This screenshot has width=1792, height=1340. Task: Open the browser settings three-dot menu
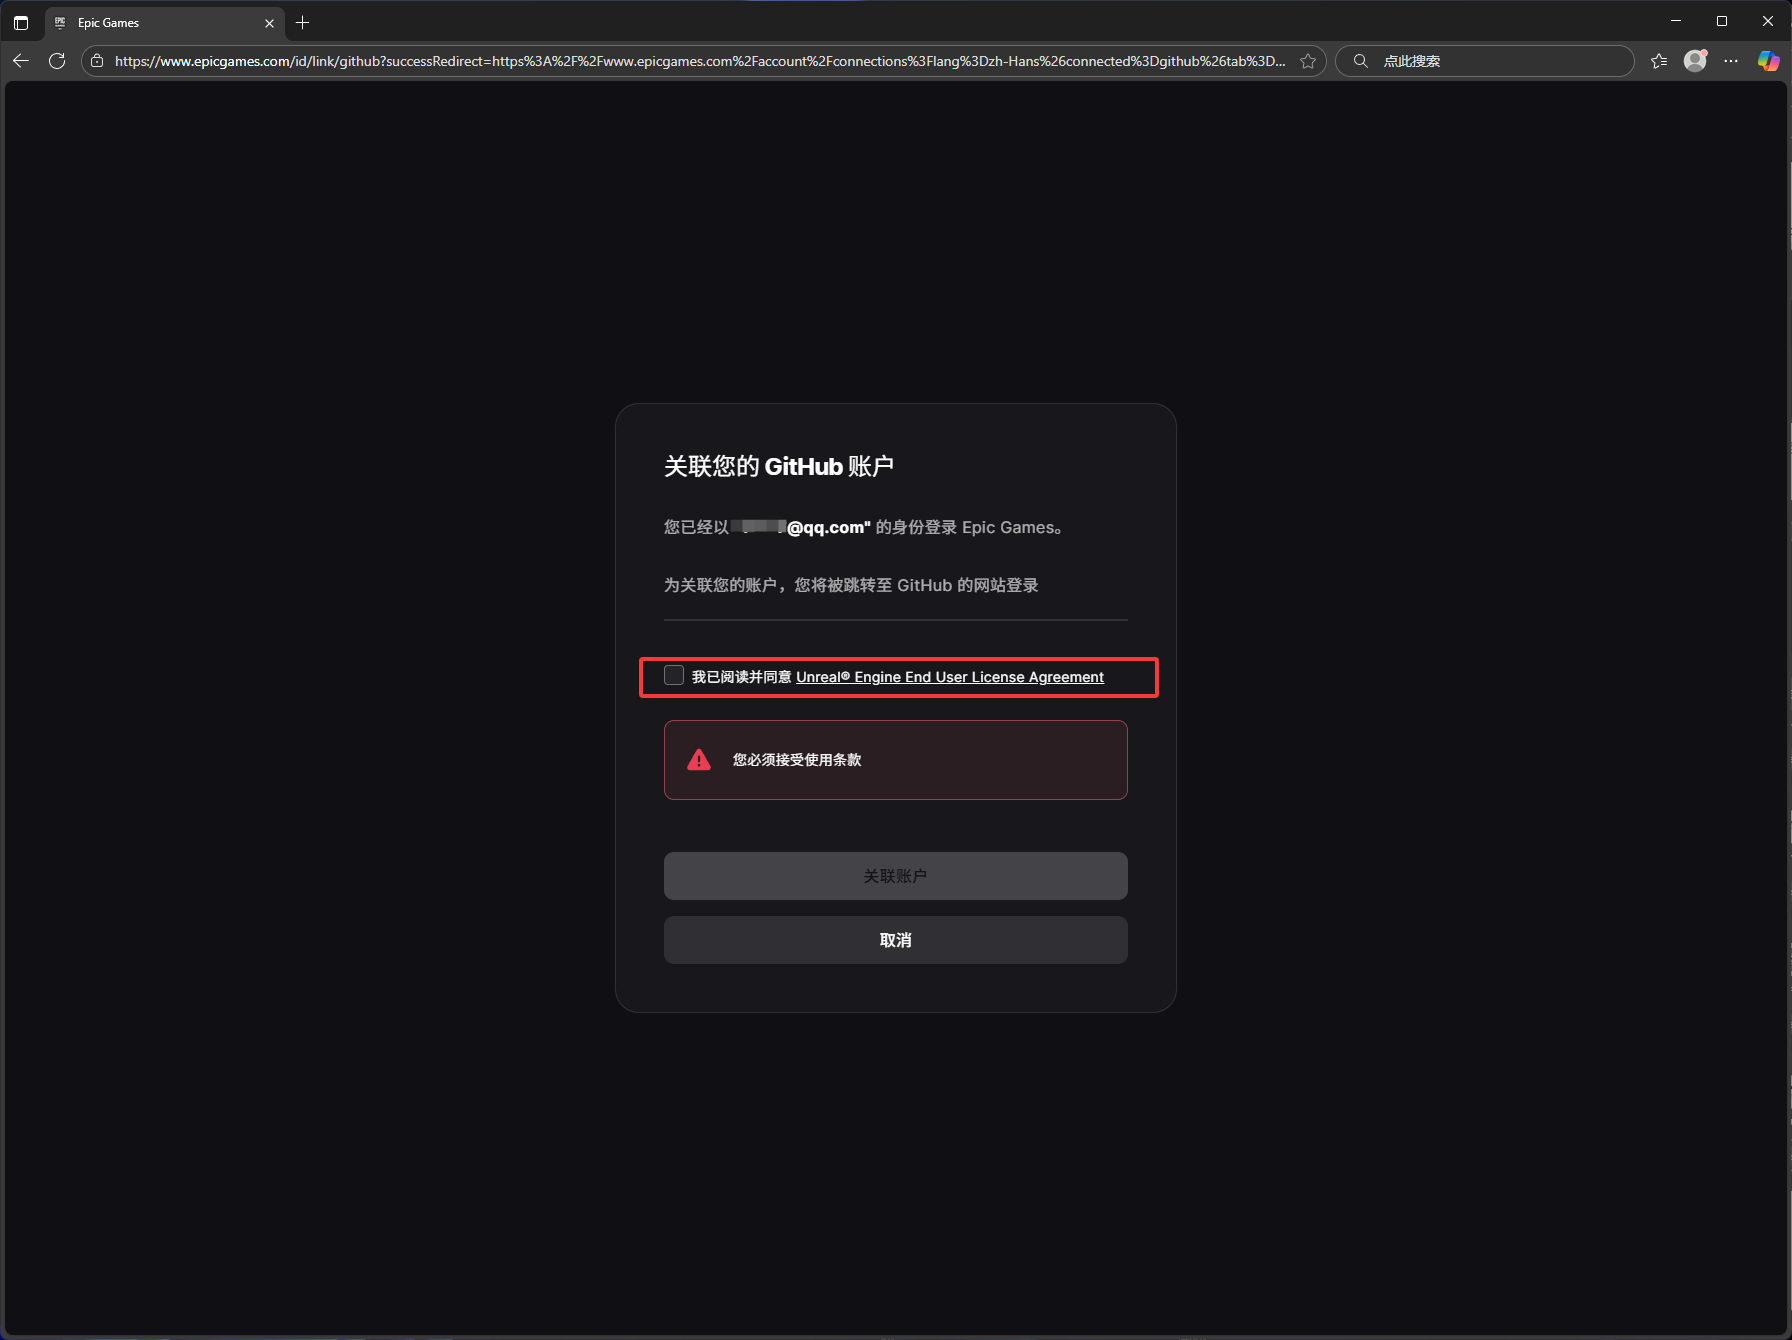tap(1732, 61)
